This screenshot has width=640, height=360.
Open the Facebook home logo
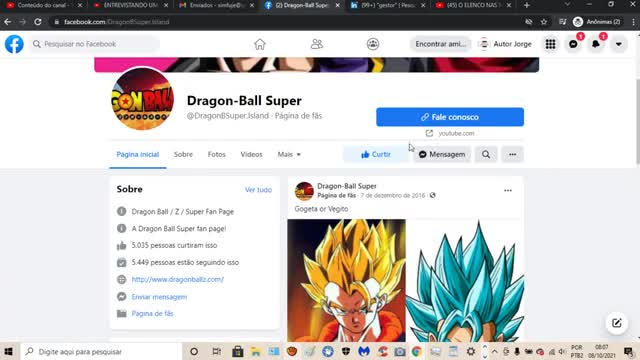[x=14, y=44]
